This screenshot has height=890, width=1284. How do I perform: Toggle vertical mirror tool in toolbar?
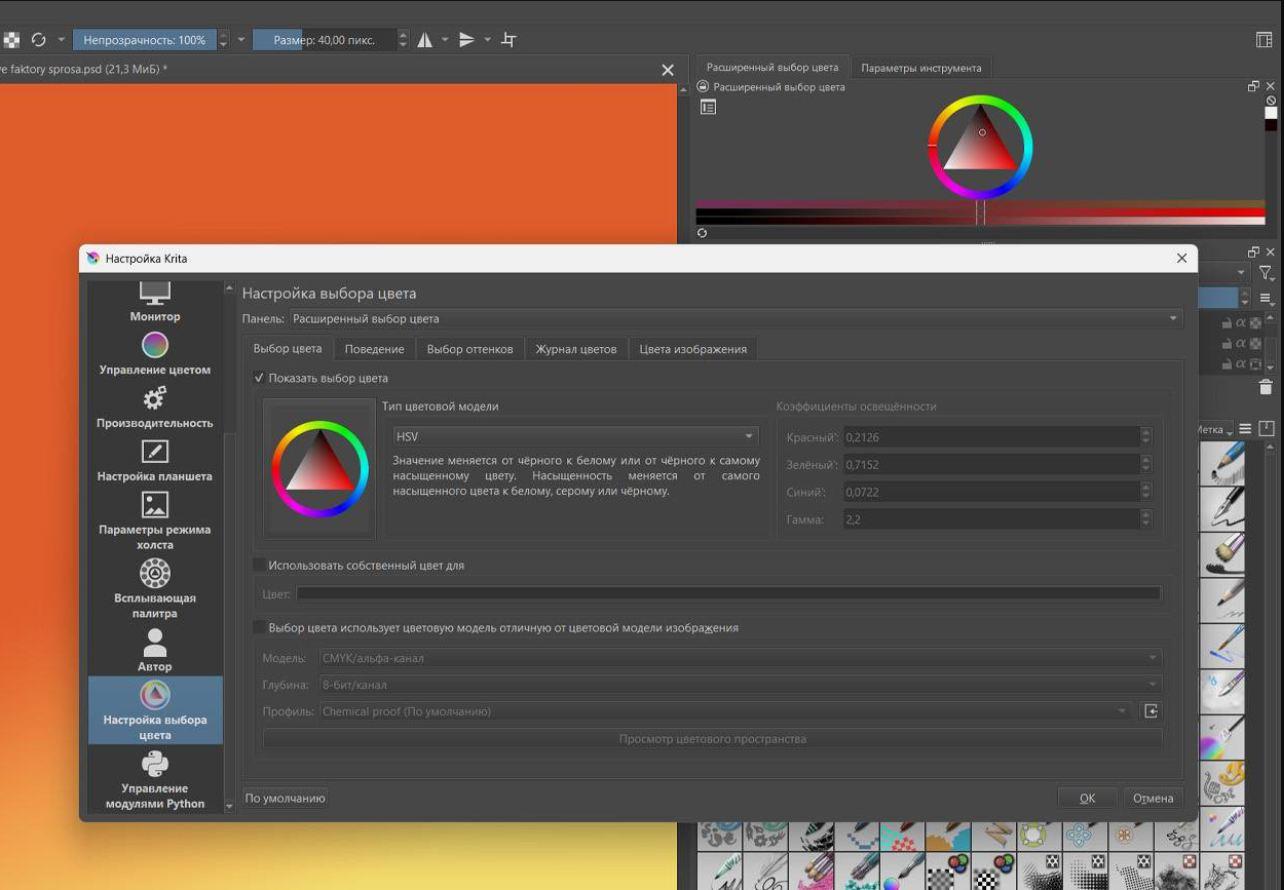click(467, 40)
